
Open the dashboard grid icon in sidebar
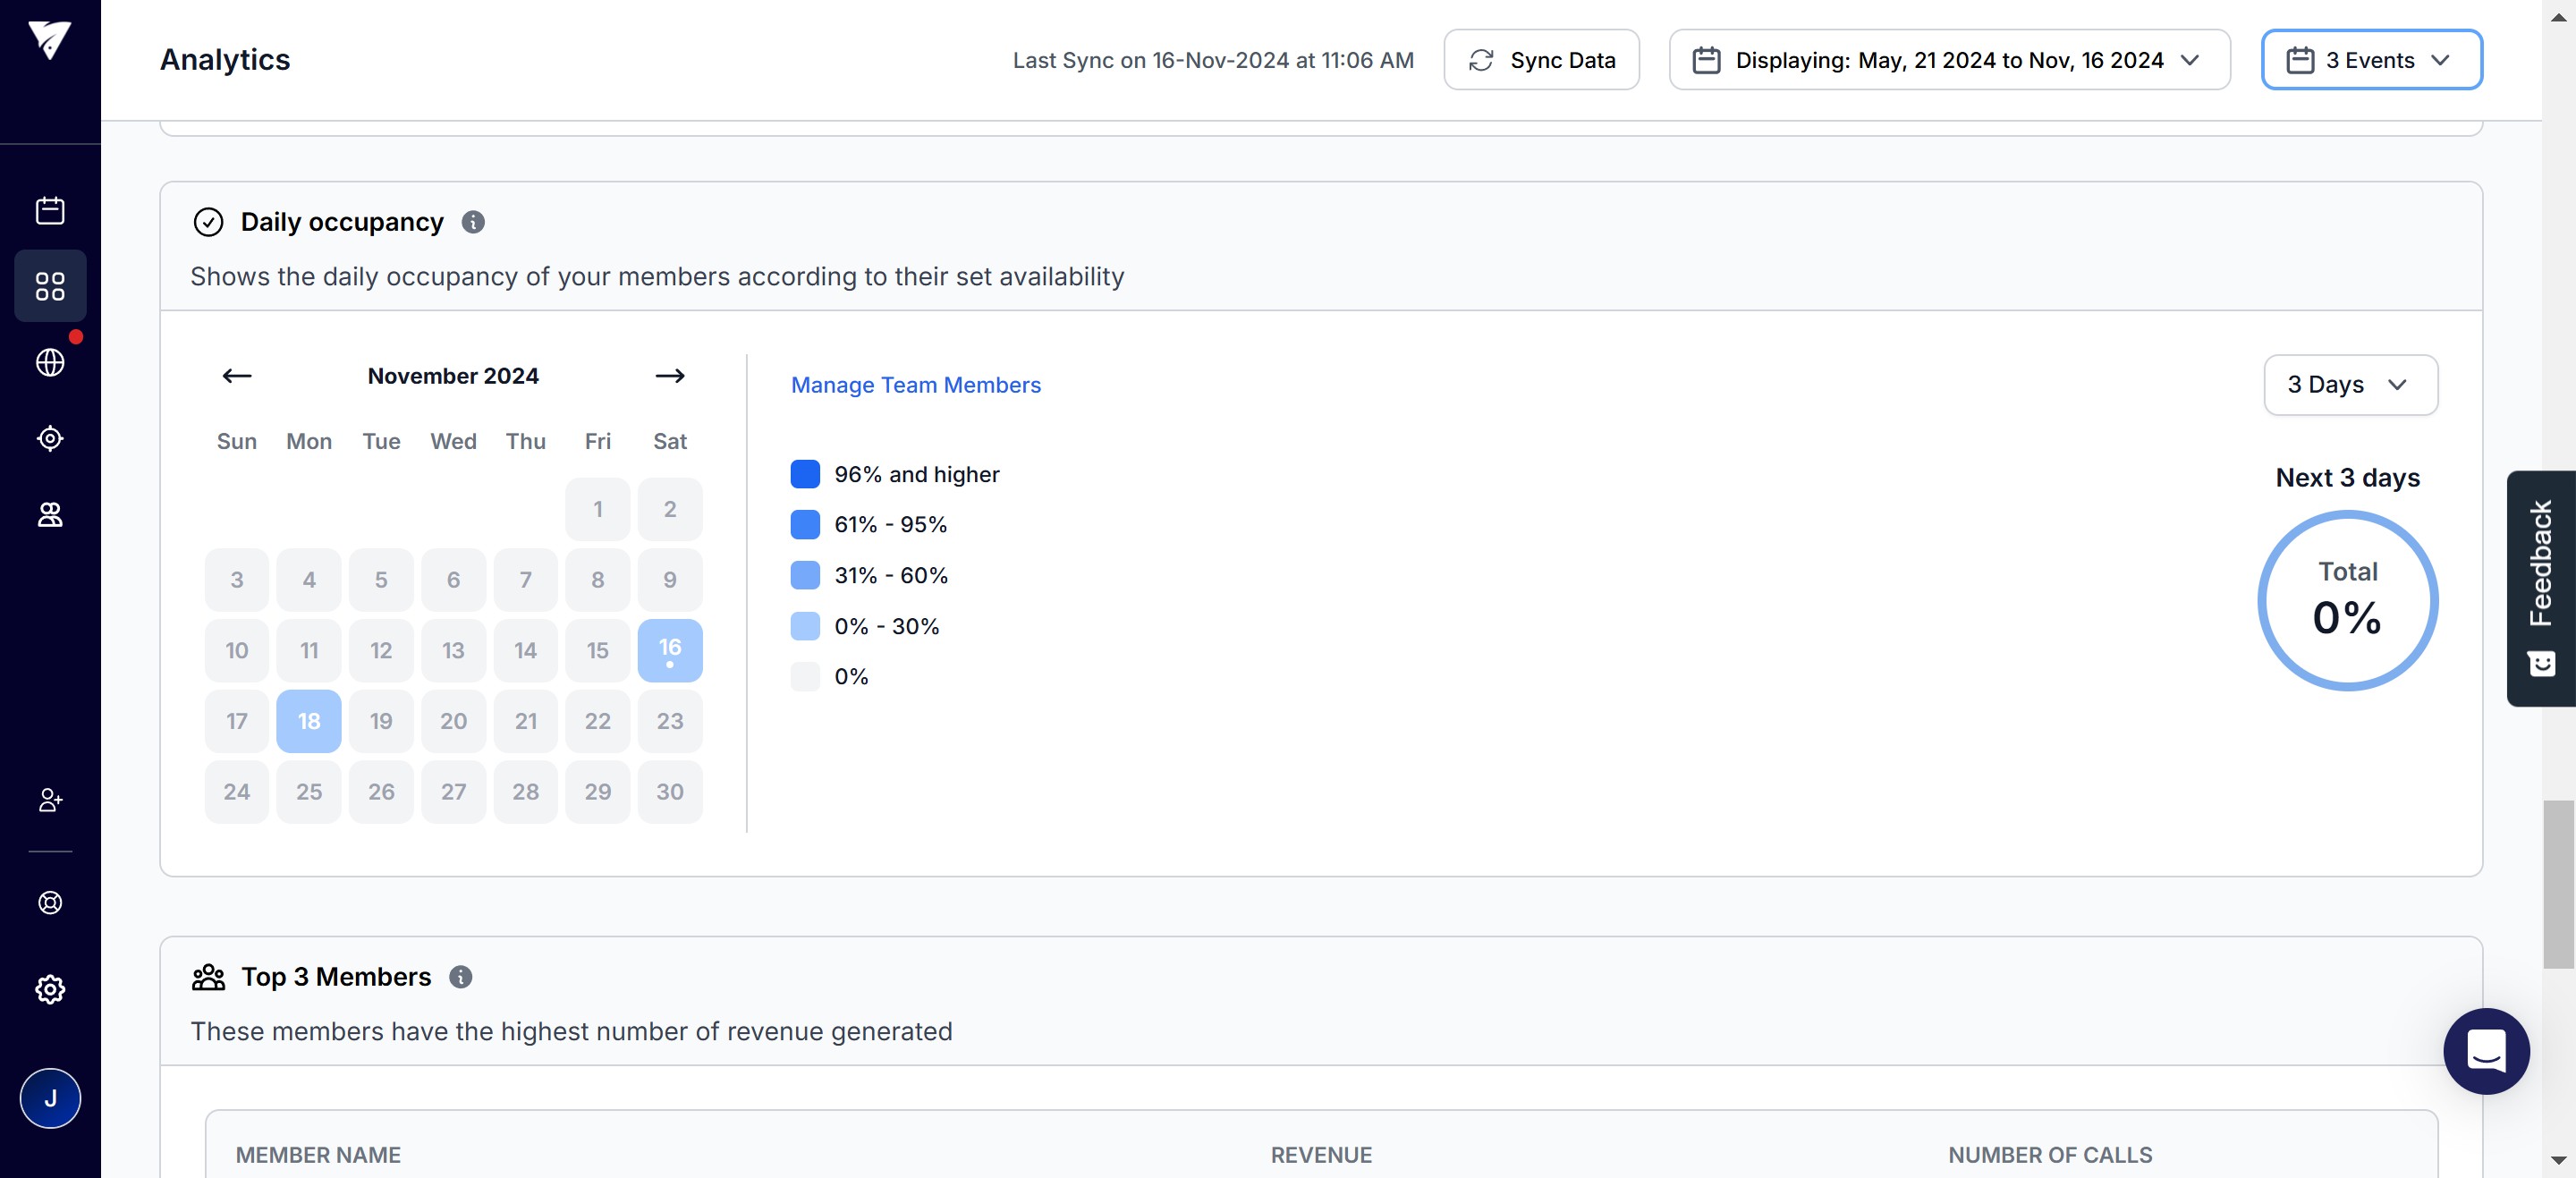[x=50, y=286]
